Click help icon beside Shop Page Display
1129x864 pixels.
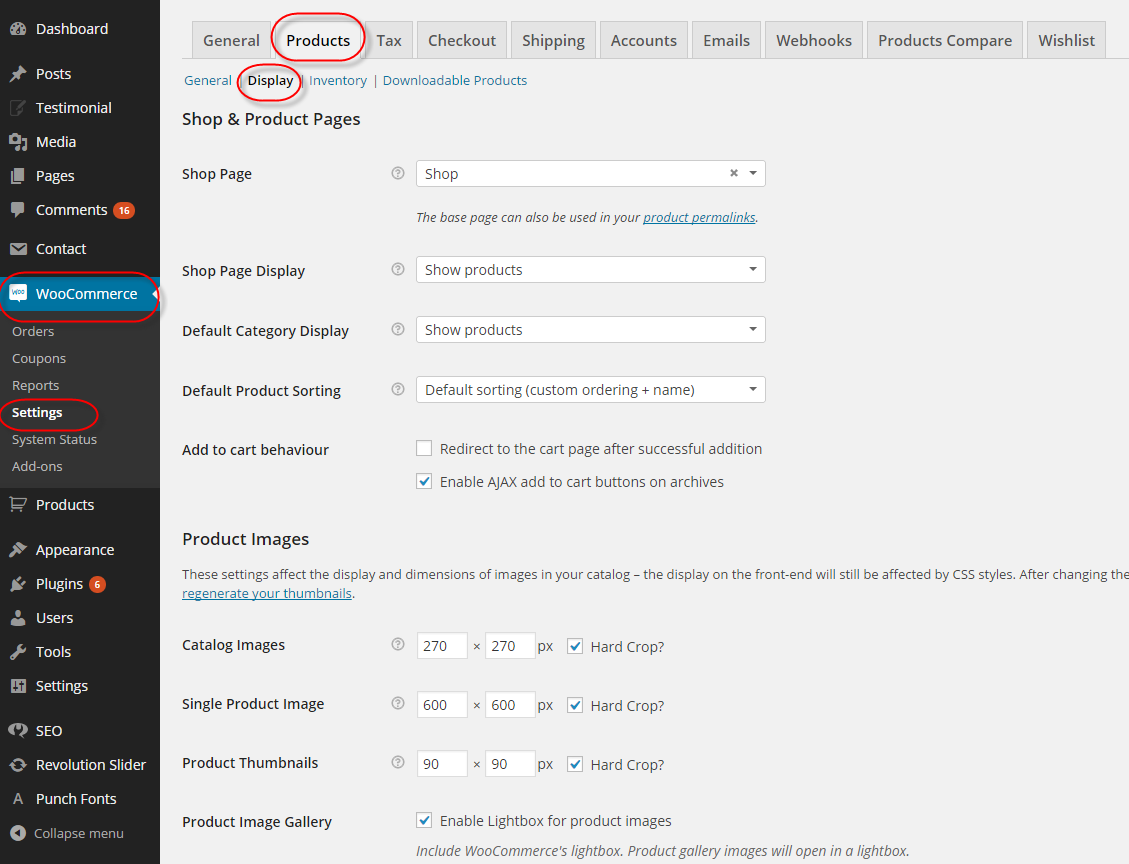[x=398, y=270]
